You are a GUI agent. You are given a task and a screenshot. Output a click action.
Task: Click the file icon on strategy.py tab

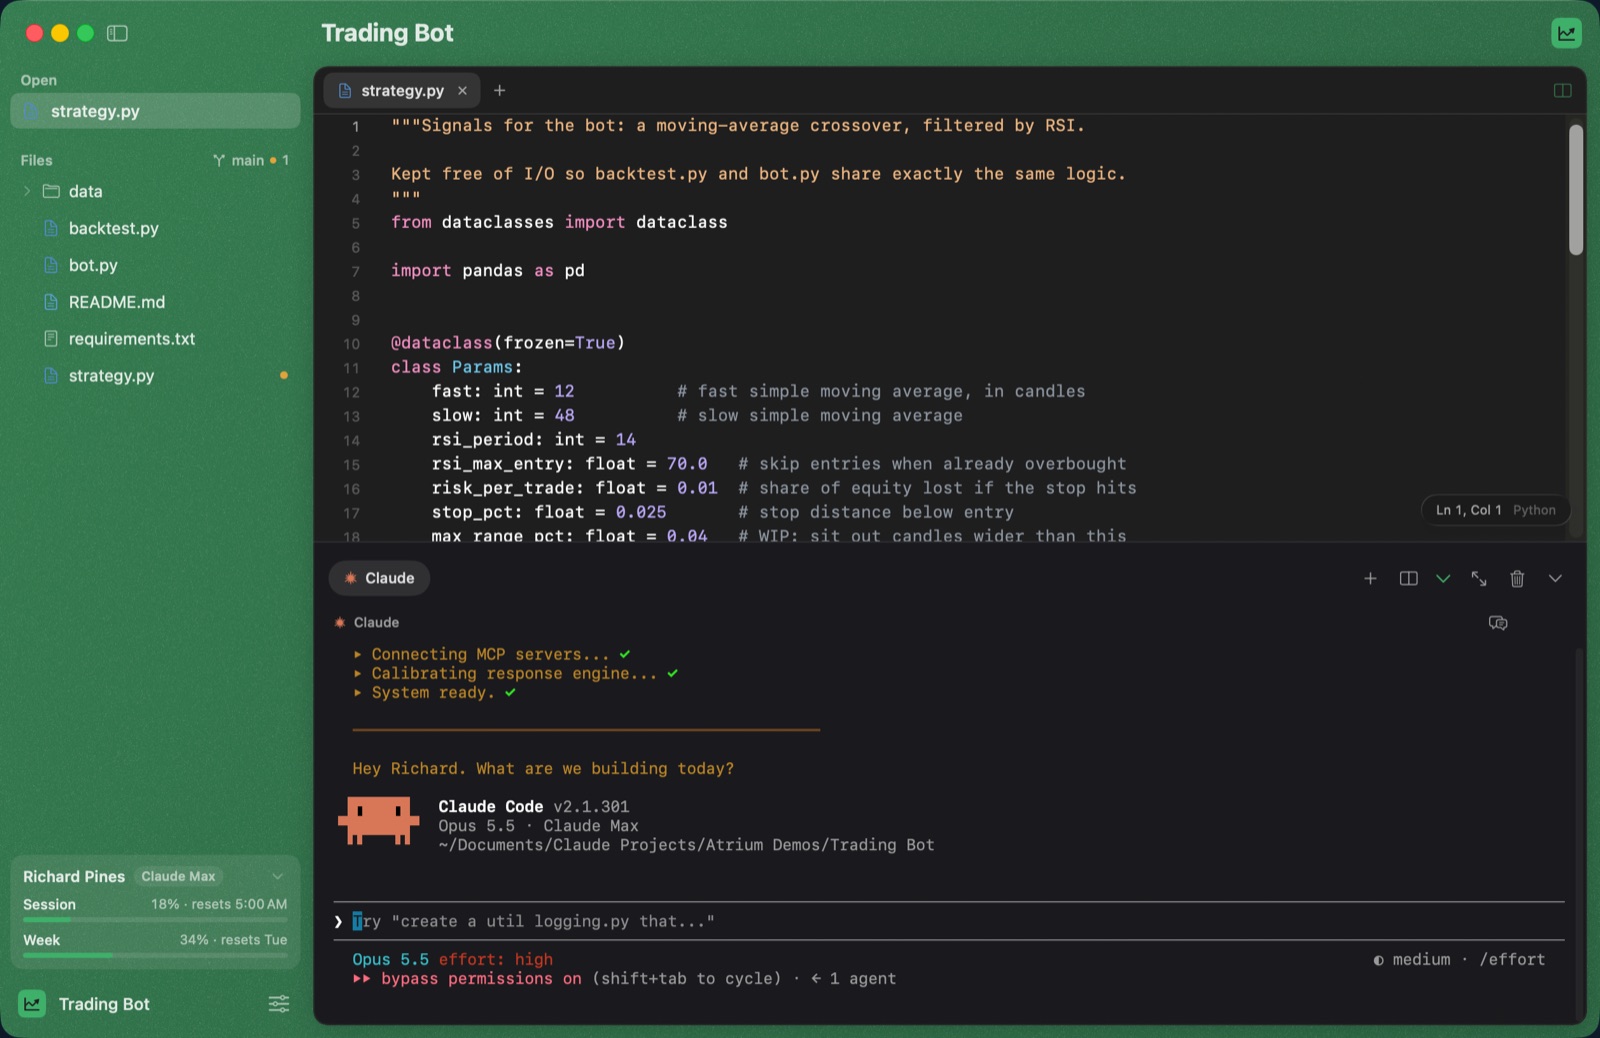point(345,90)
